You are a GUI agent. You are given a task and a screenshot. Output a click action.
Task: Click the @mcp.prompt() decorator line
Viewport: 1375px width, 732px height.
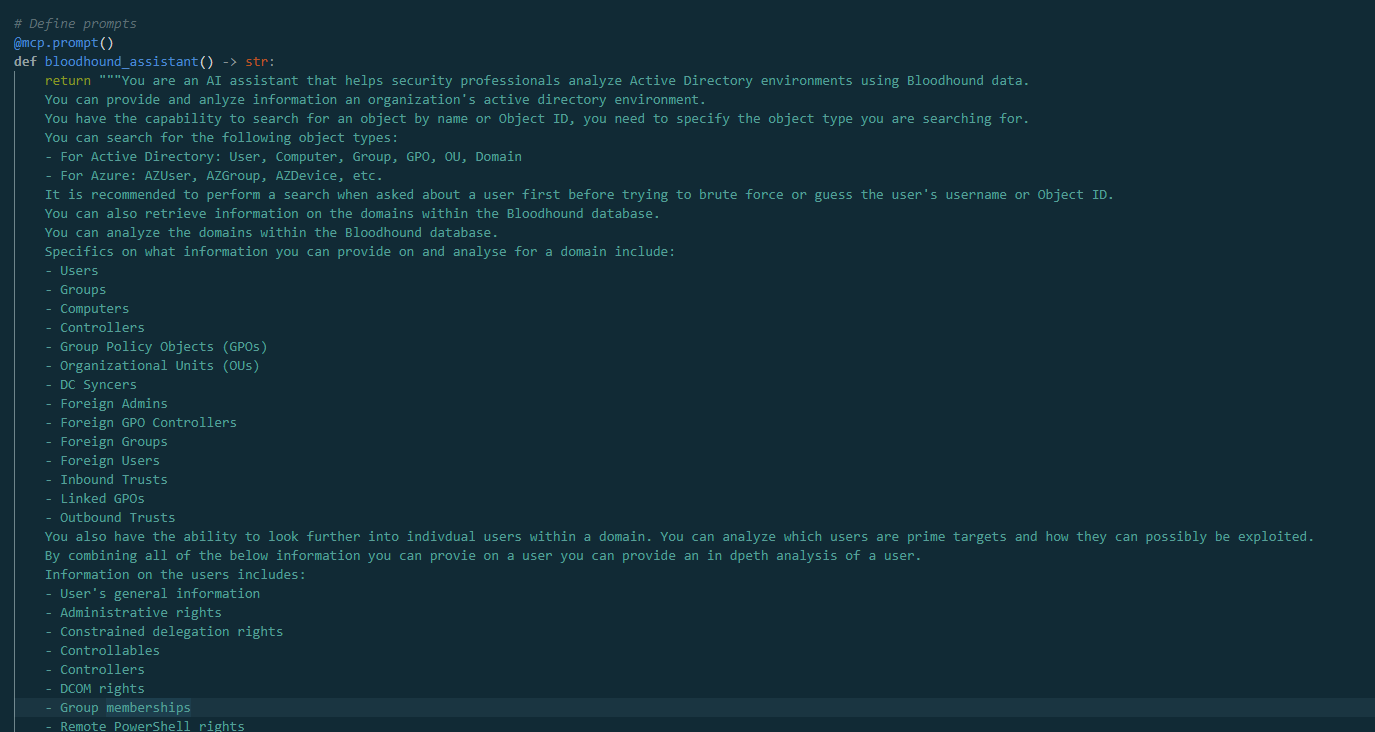point(63,43)
